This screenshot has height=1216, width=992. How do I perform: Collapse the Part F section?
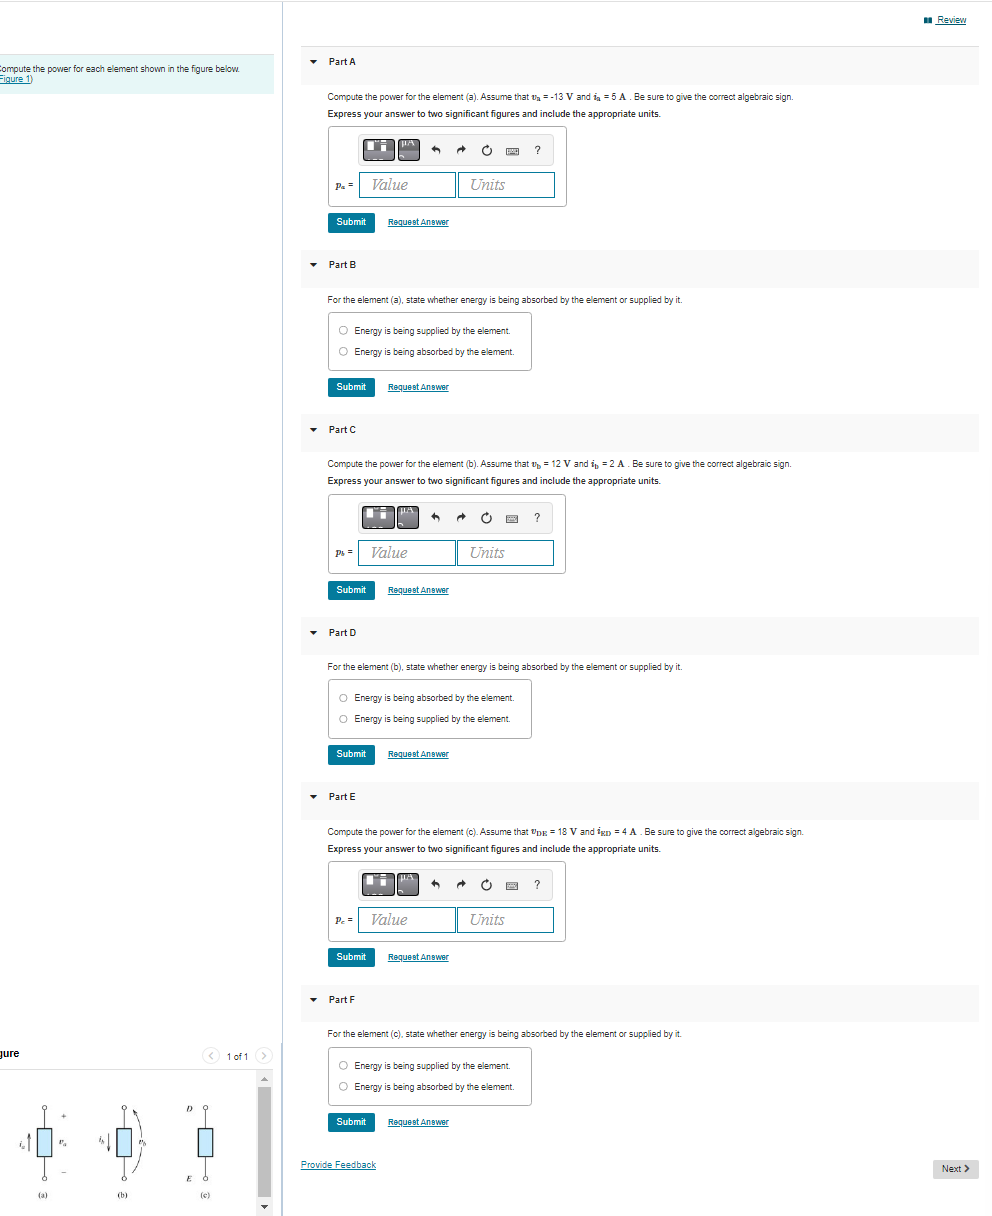pyautogui.click(x=313, y=999)
